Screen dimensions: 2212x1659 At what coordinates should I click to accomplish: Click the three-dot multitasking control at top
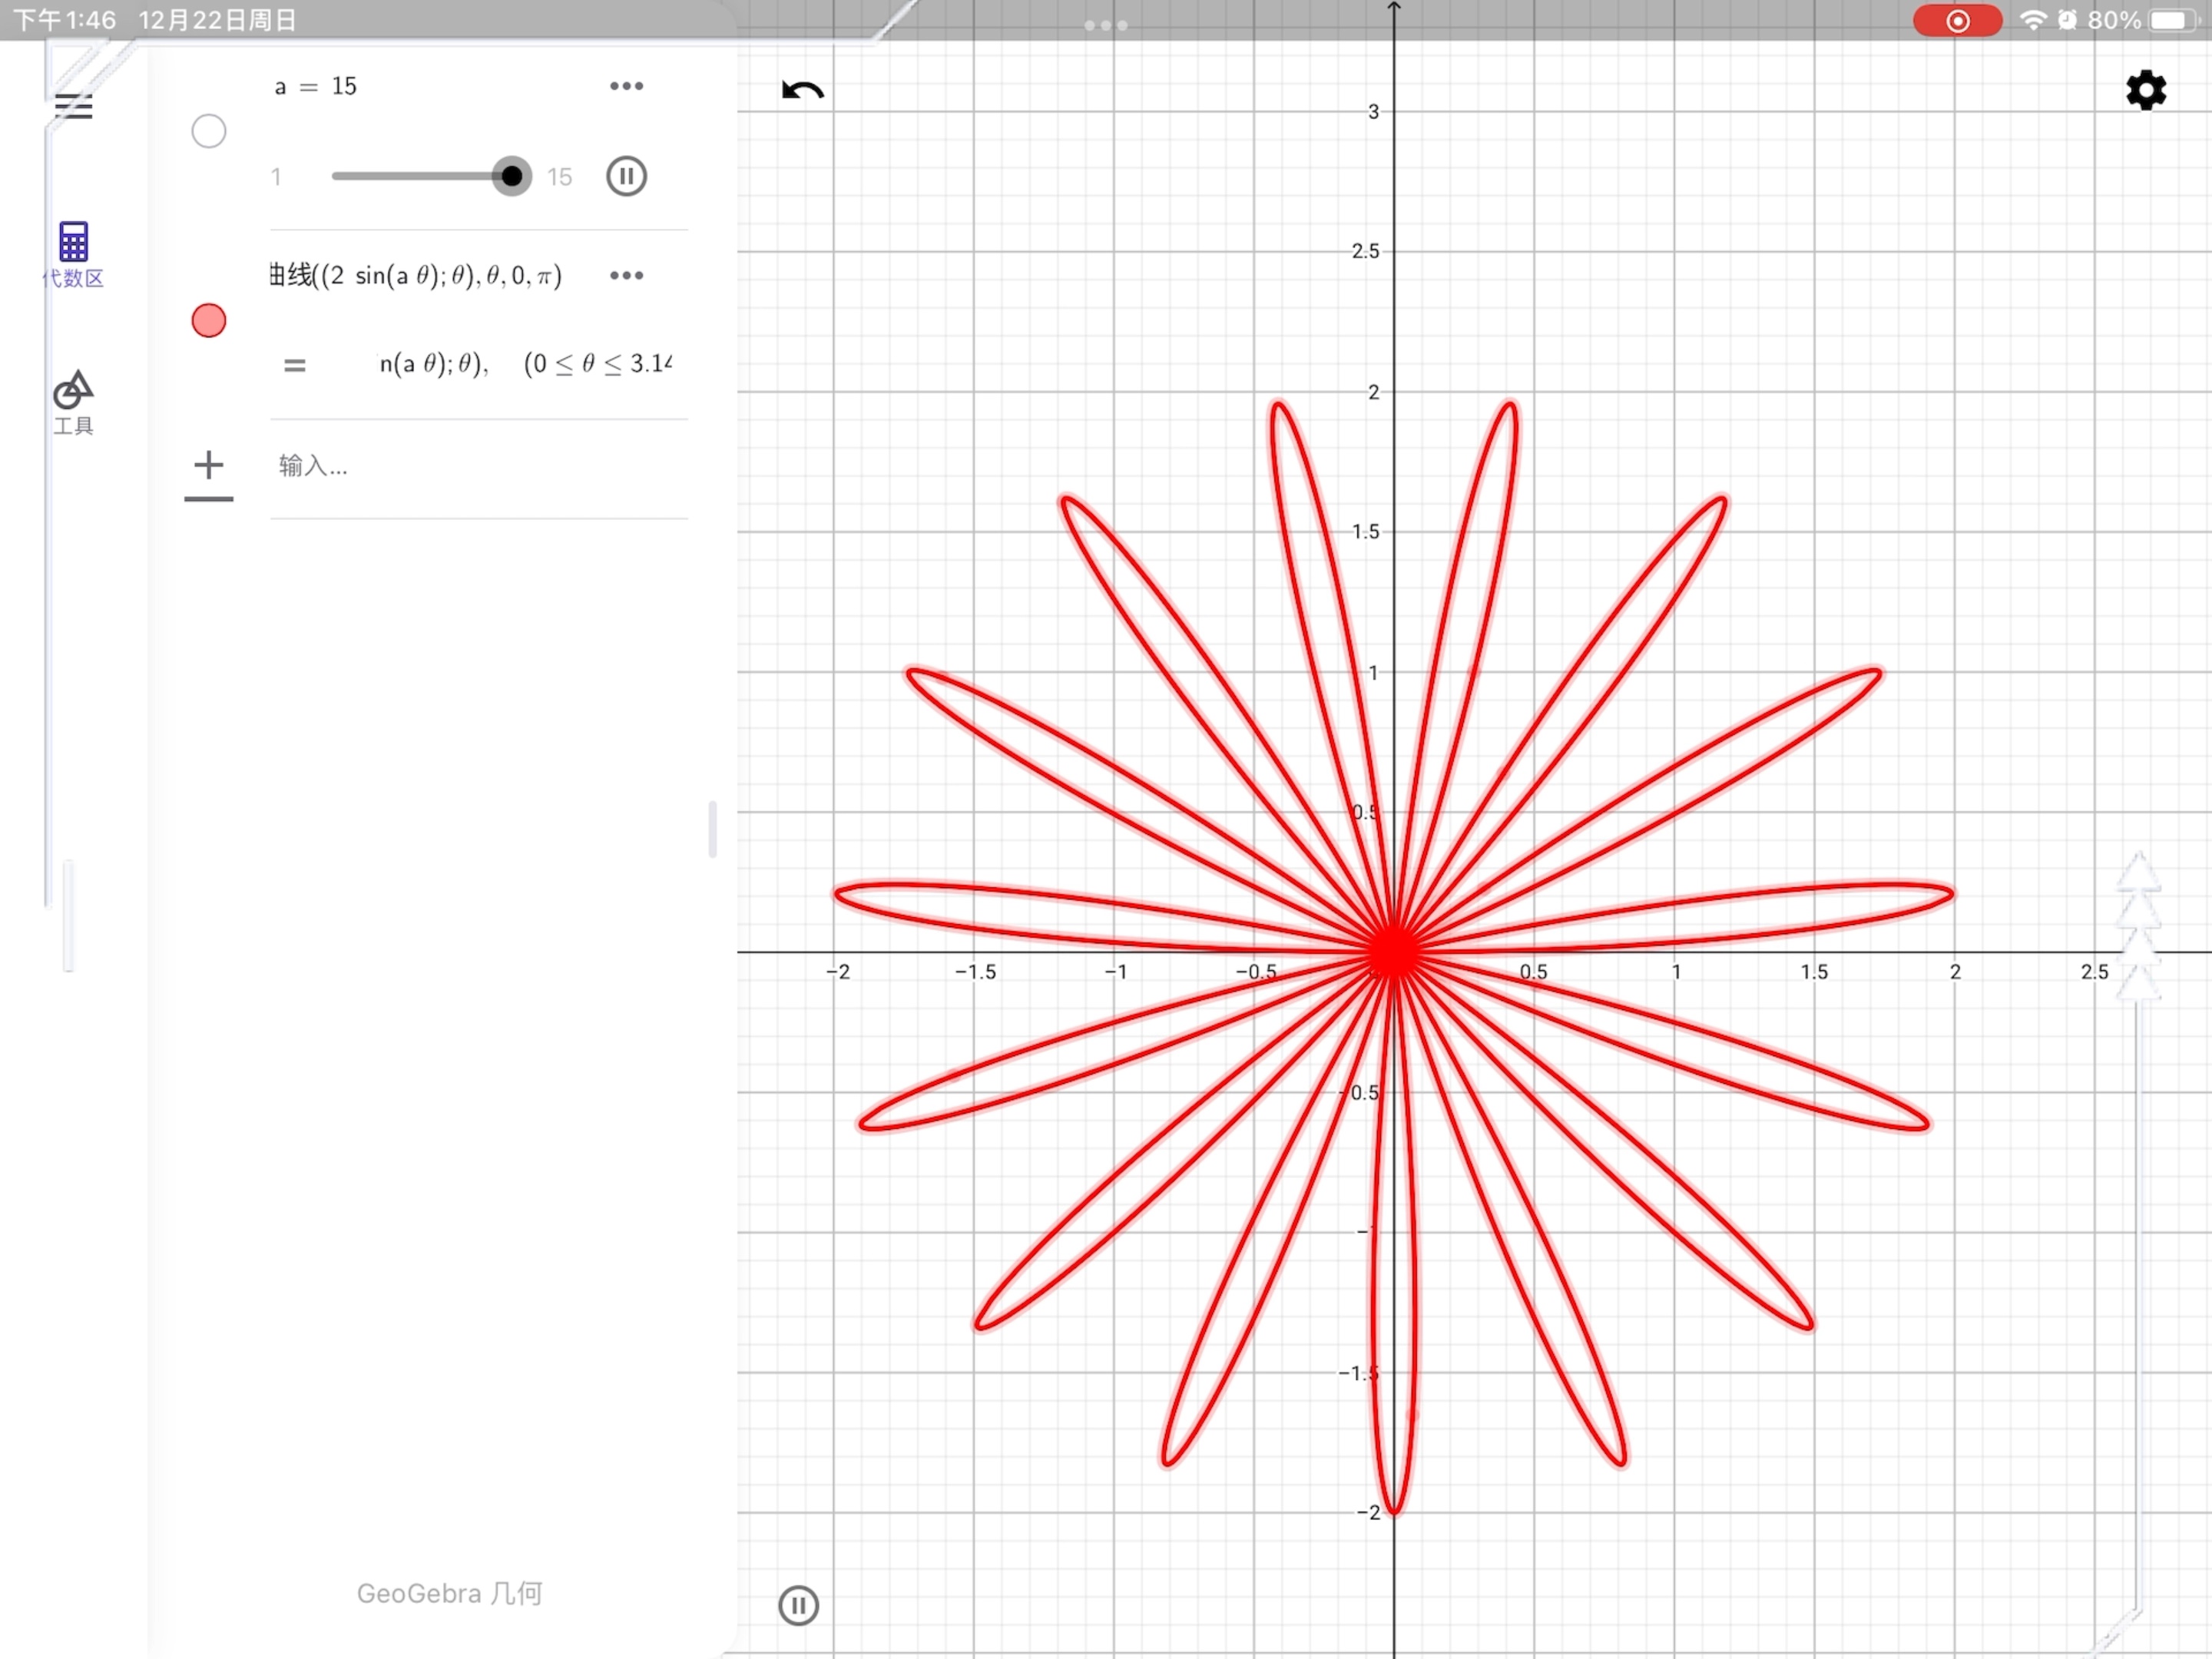pyautogui.click(x=1106, y=25)
